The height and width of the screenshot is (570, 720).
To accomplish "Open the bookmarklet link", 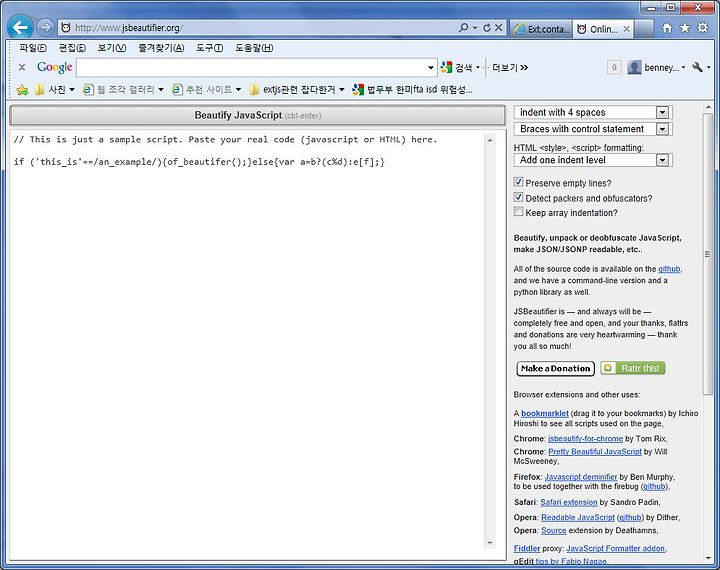I will click(545, 413).
